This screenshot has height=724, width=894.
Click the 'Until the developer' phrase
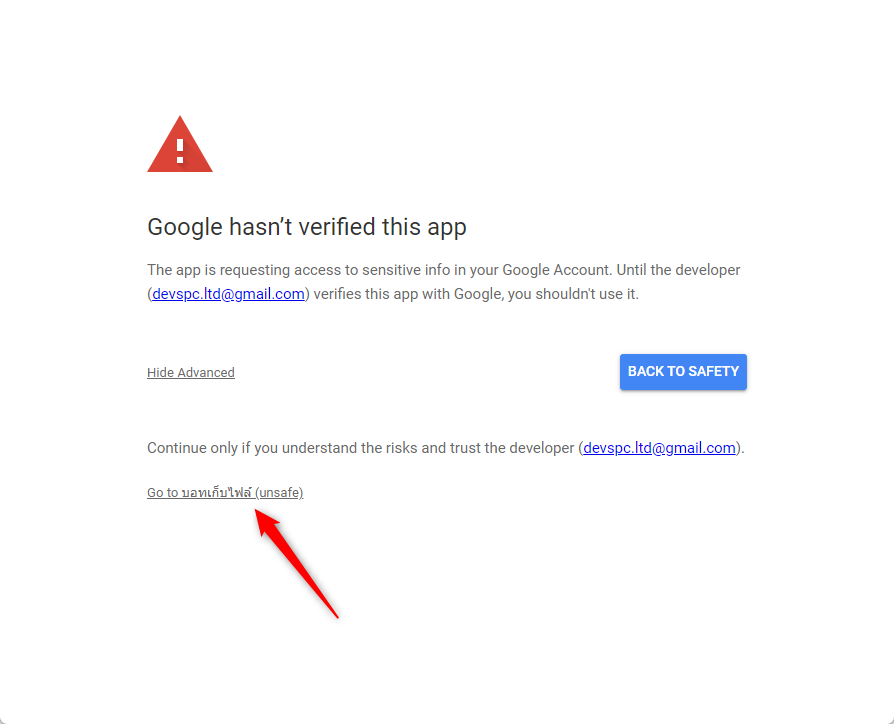pyautogui.click(x=678, y=270)
